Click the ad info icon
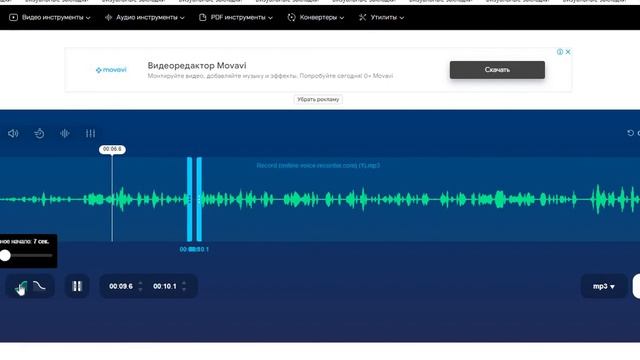The height and width of the screenshot is (360, 640). 560,52
